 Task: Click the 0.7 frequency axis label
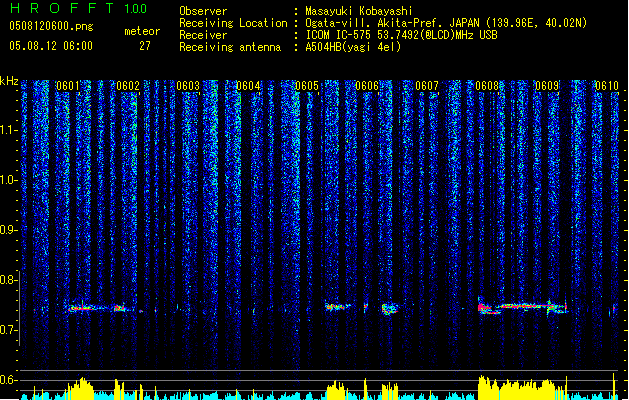click(x=9, y=330)
